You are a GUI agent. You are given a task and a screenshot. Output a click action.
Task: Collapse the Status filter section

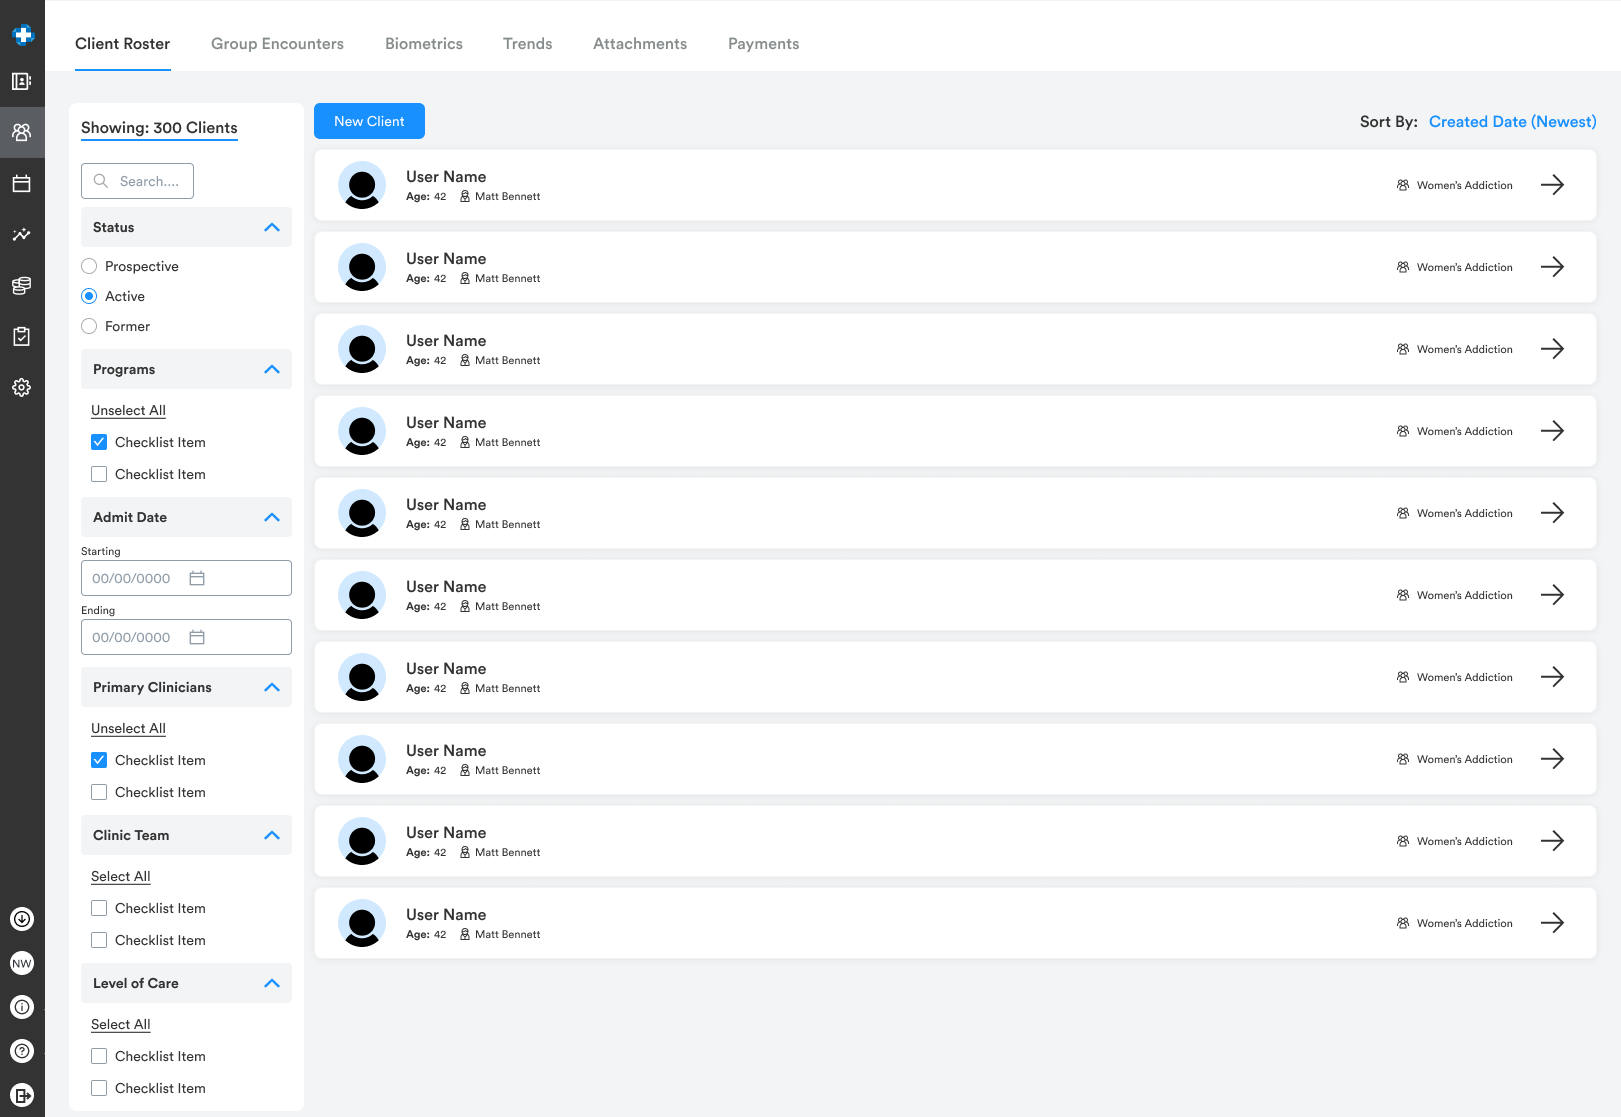[x=271, y=228]
